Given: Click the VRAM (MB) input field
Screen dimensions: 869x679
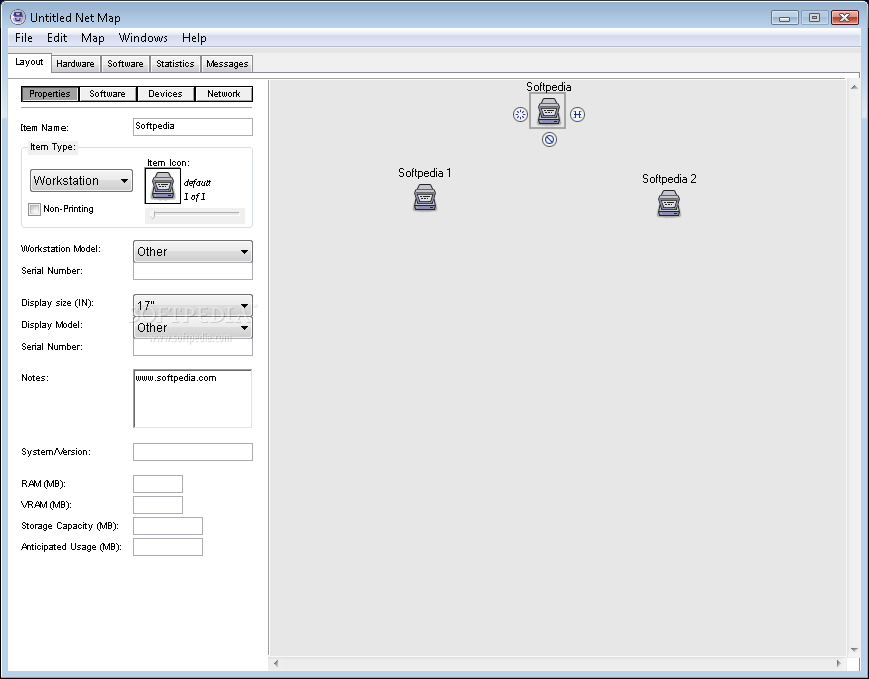Looking at the screenshot, I should [x=158, y=505].
